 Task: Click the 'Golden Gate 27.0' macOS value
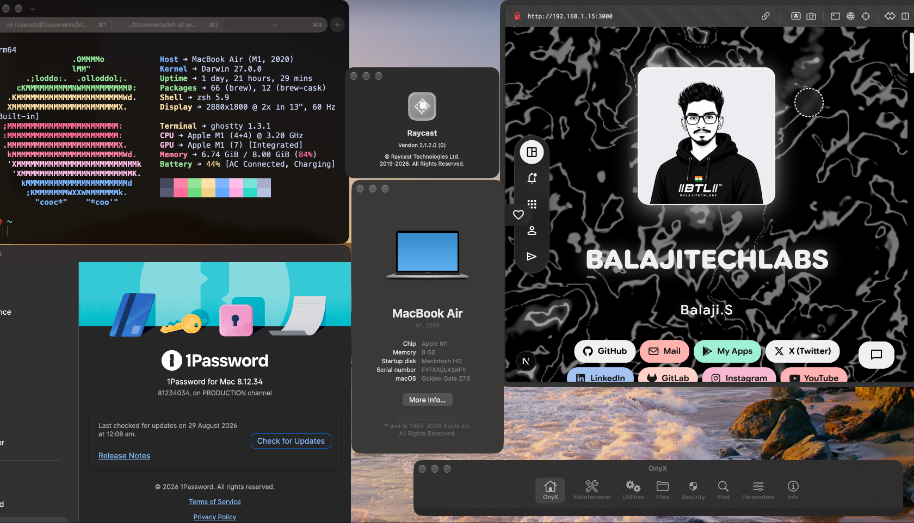tap(445, 378)
